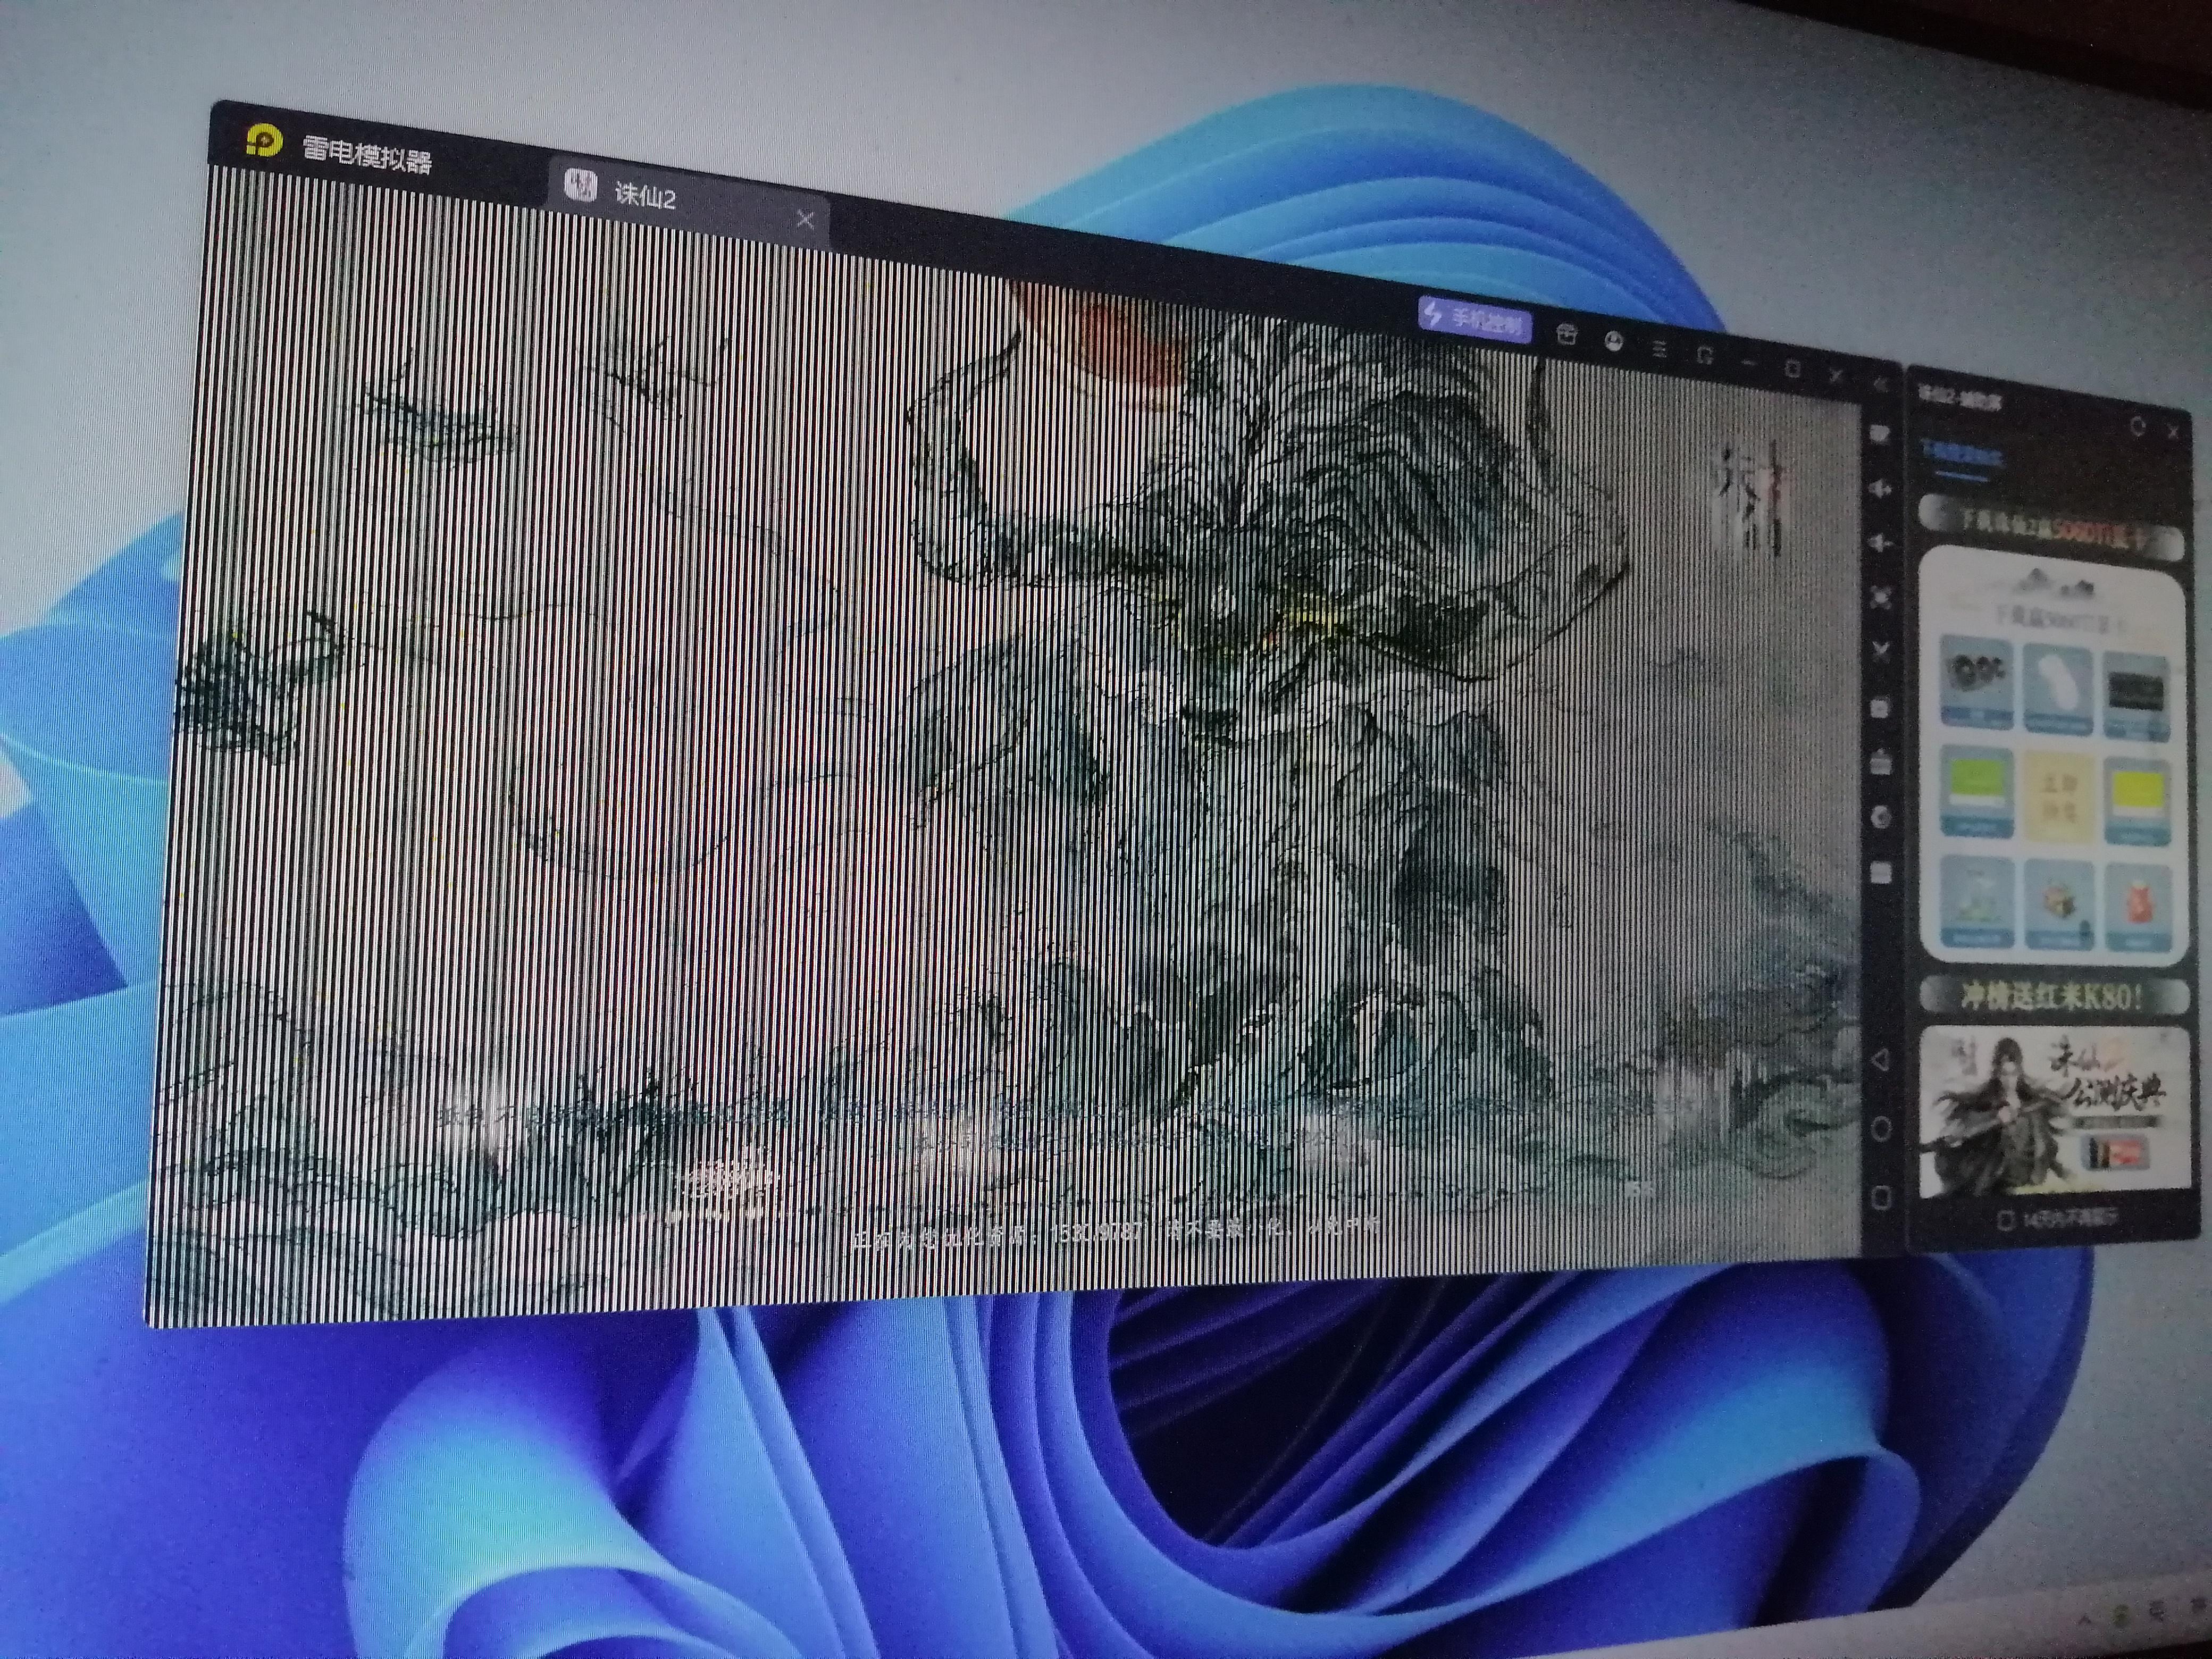Close the 诛仙2 tab
This screenshot has width=2212, height=1659.
(x=805, y=219)
